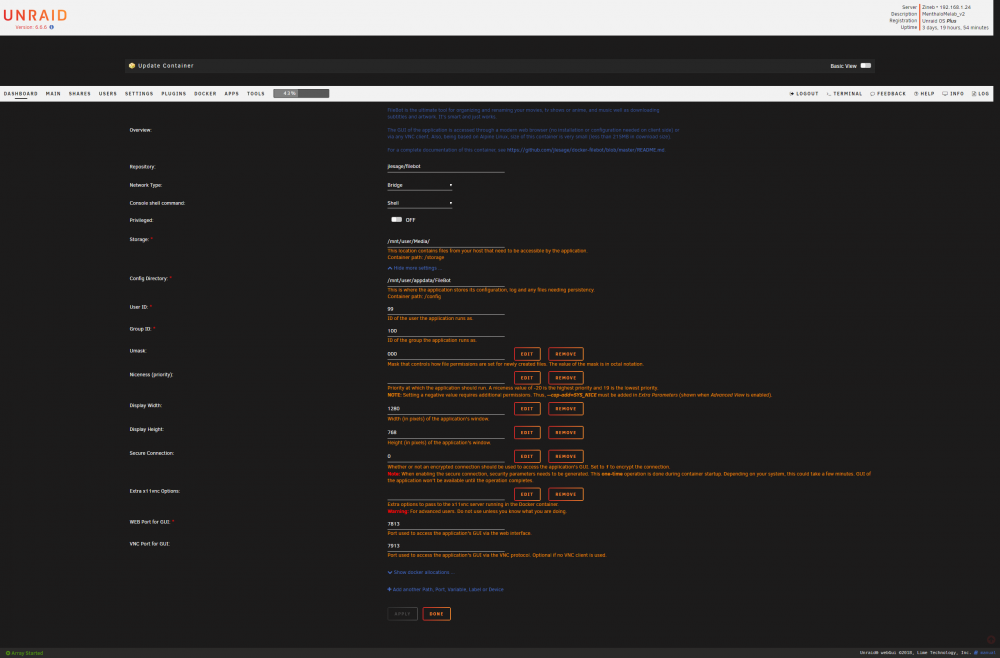This screenshot has width=1000, height=658.
Task: Click the User ID field
Action: (x=446, y=309)
